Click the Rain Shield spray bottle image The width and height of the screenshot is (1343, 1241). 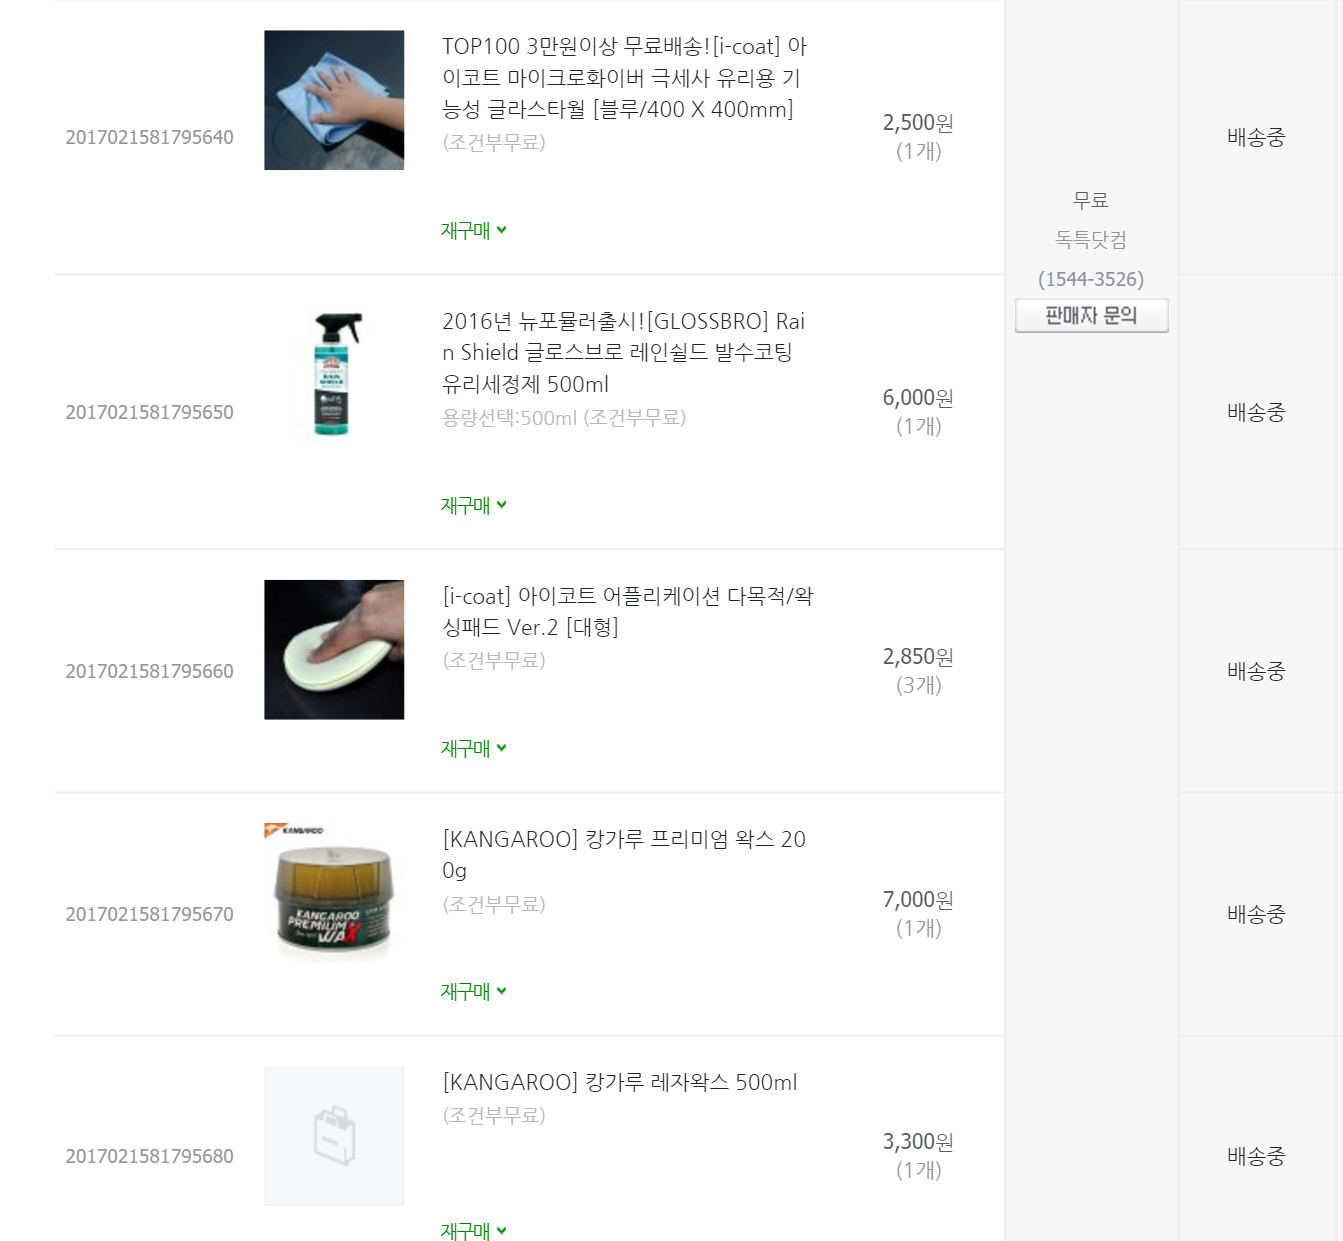pyautogui.click(x=334, y=375)
